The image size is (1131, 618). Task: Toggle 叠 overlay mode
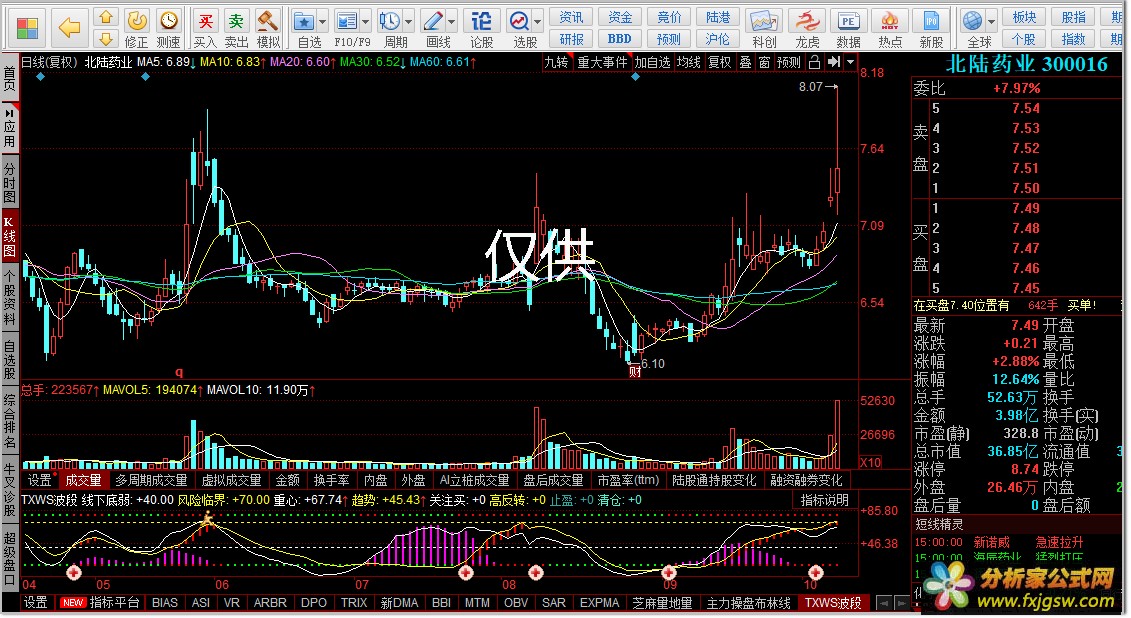(746, 63)
